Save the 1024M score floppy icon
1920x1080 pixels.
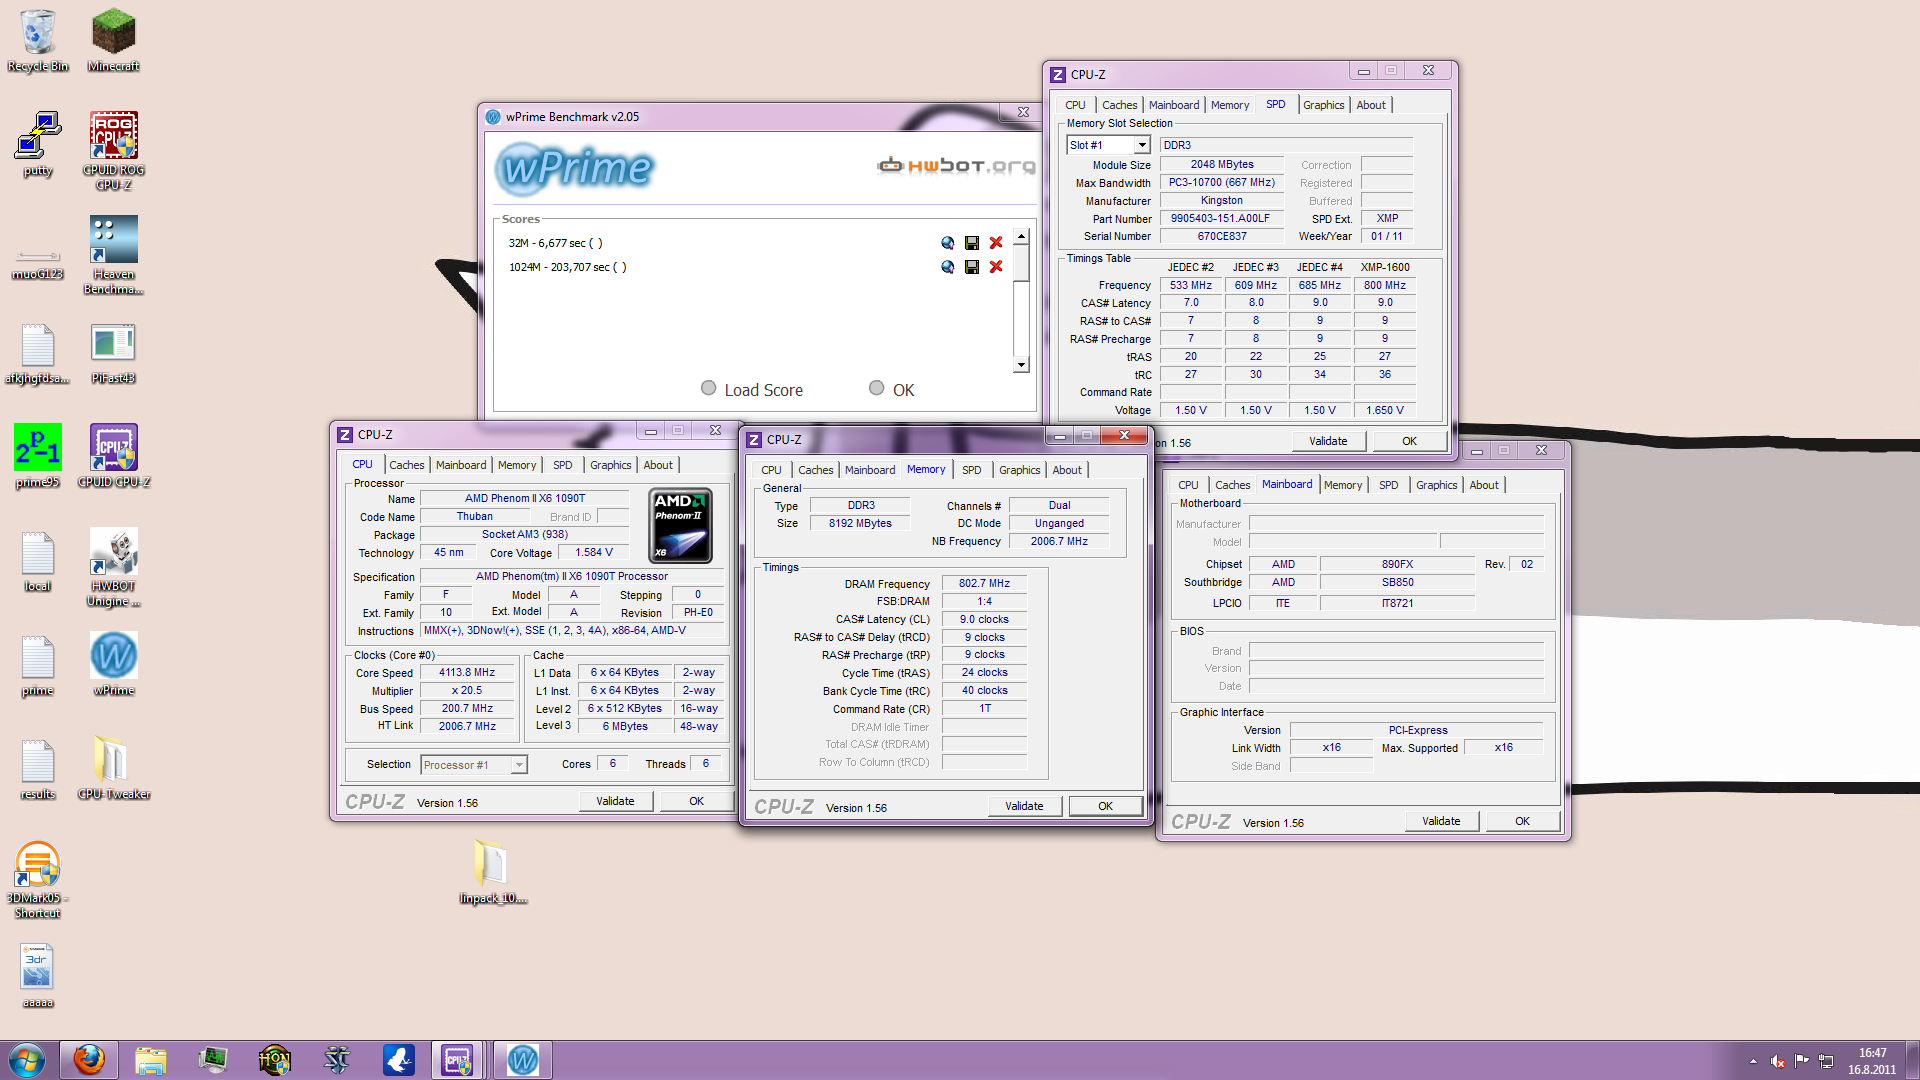[x=971, y=267]
